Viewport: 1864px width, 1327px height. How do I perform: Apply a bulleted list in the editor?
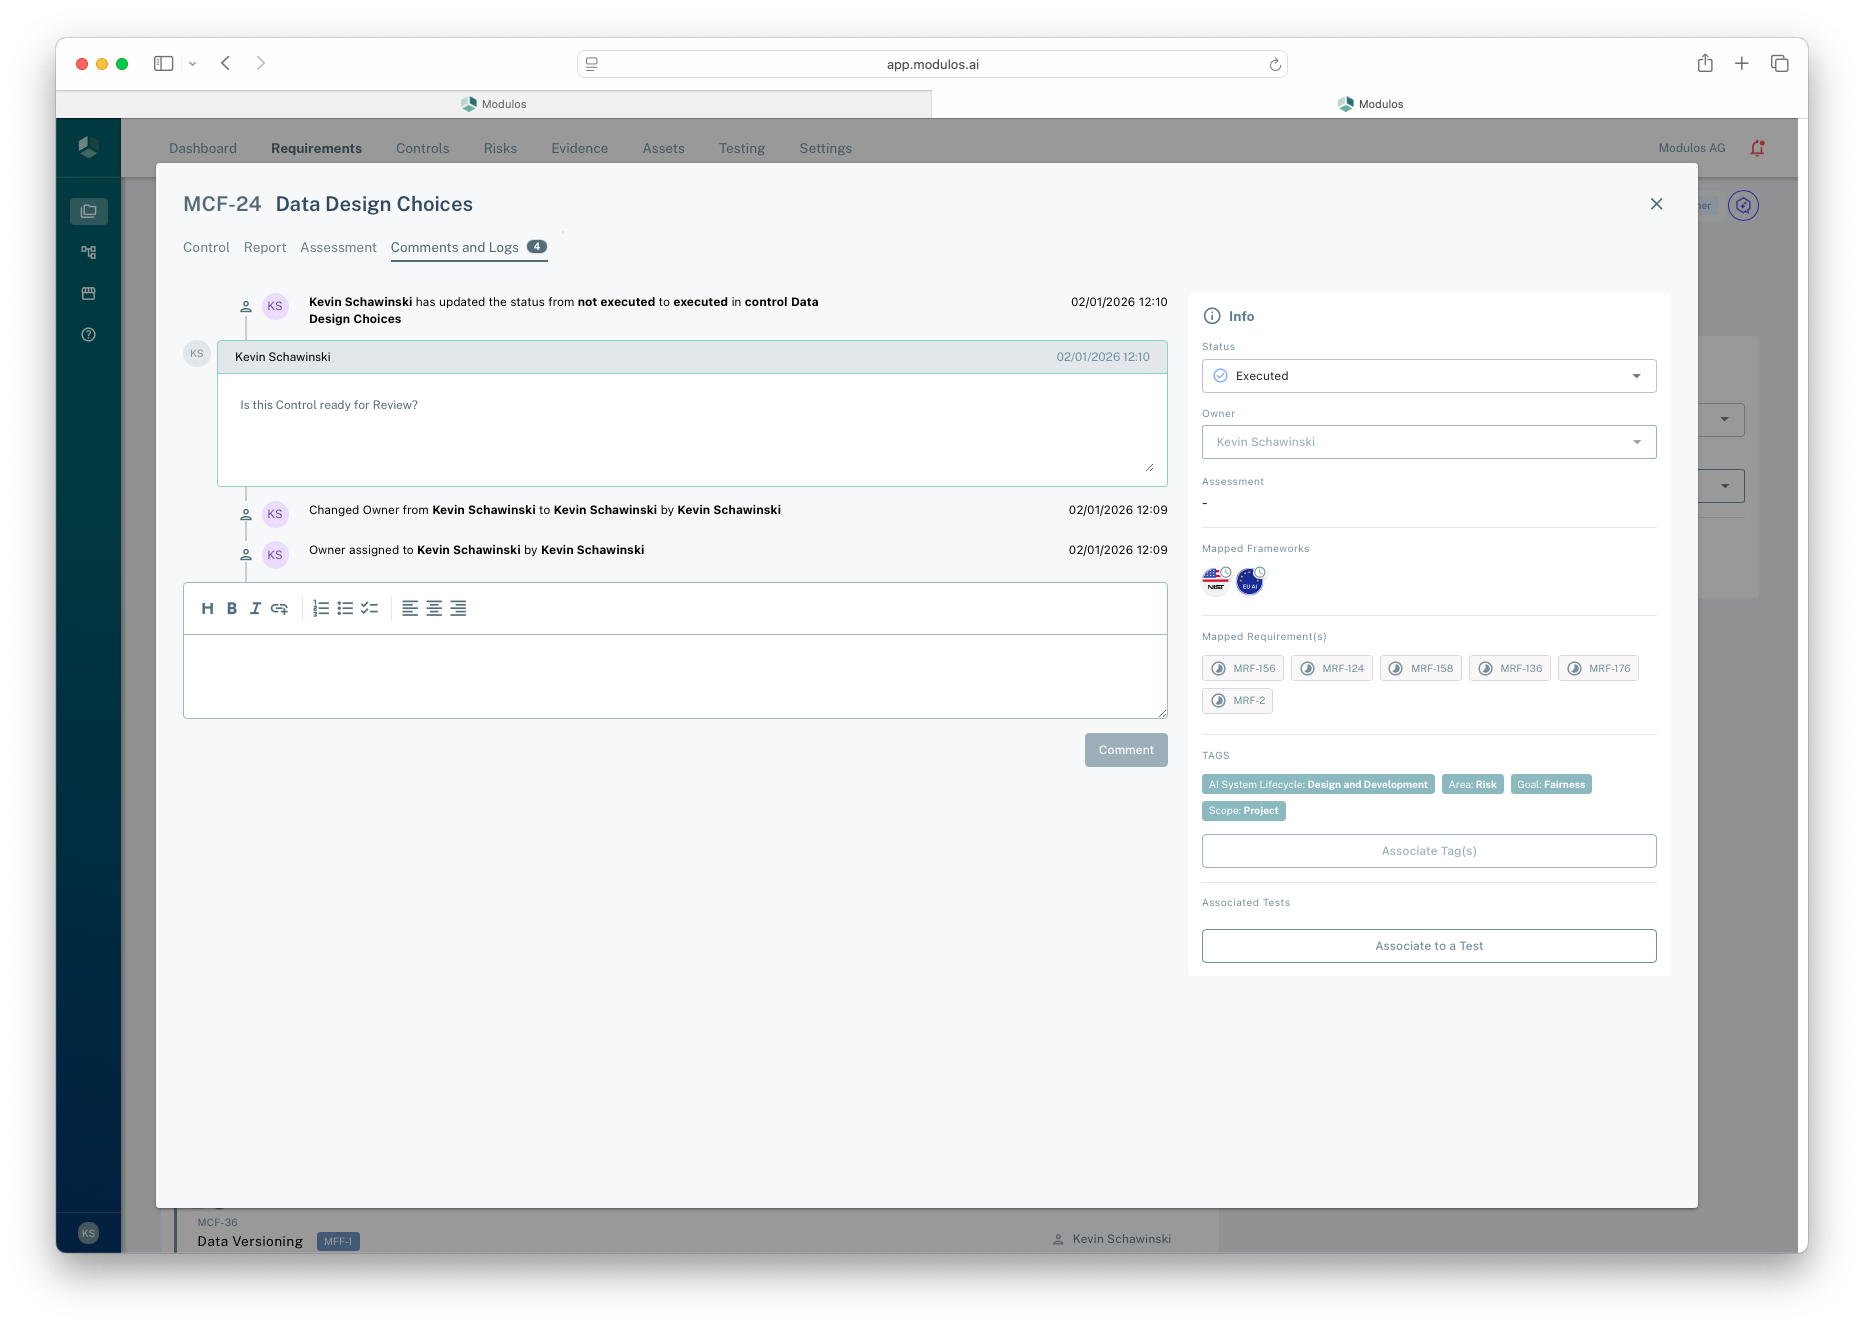pos(345,608)
